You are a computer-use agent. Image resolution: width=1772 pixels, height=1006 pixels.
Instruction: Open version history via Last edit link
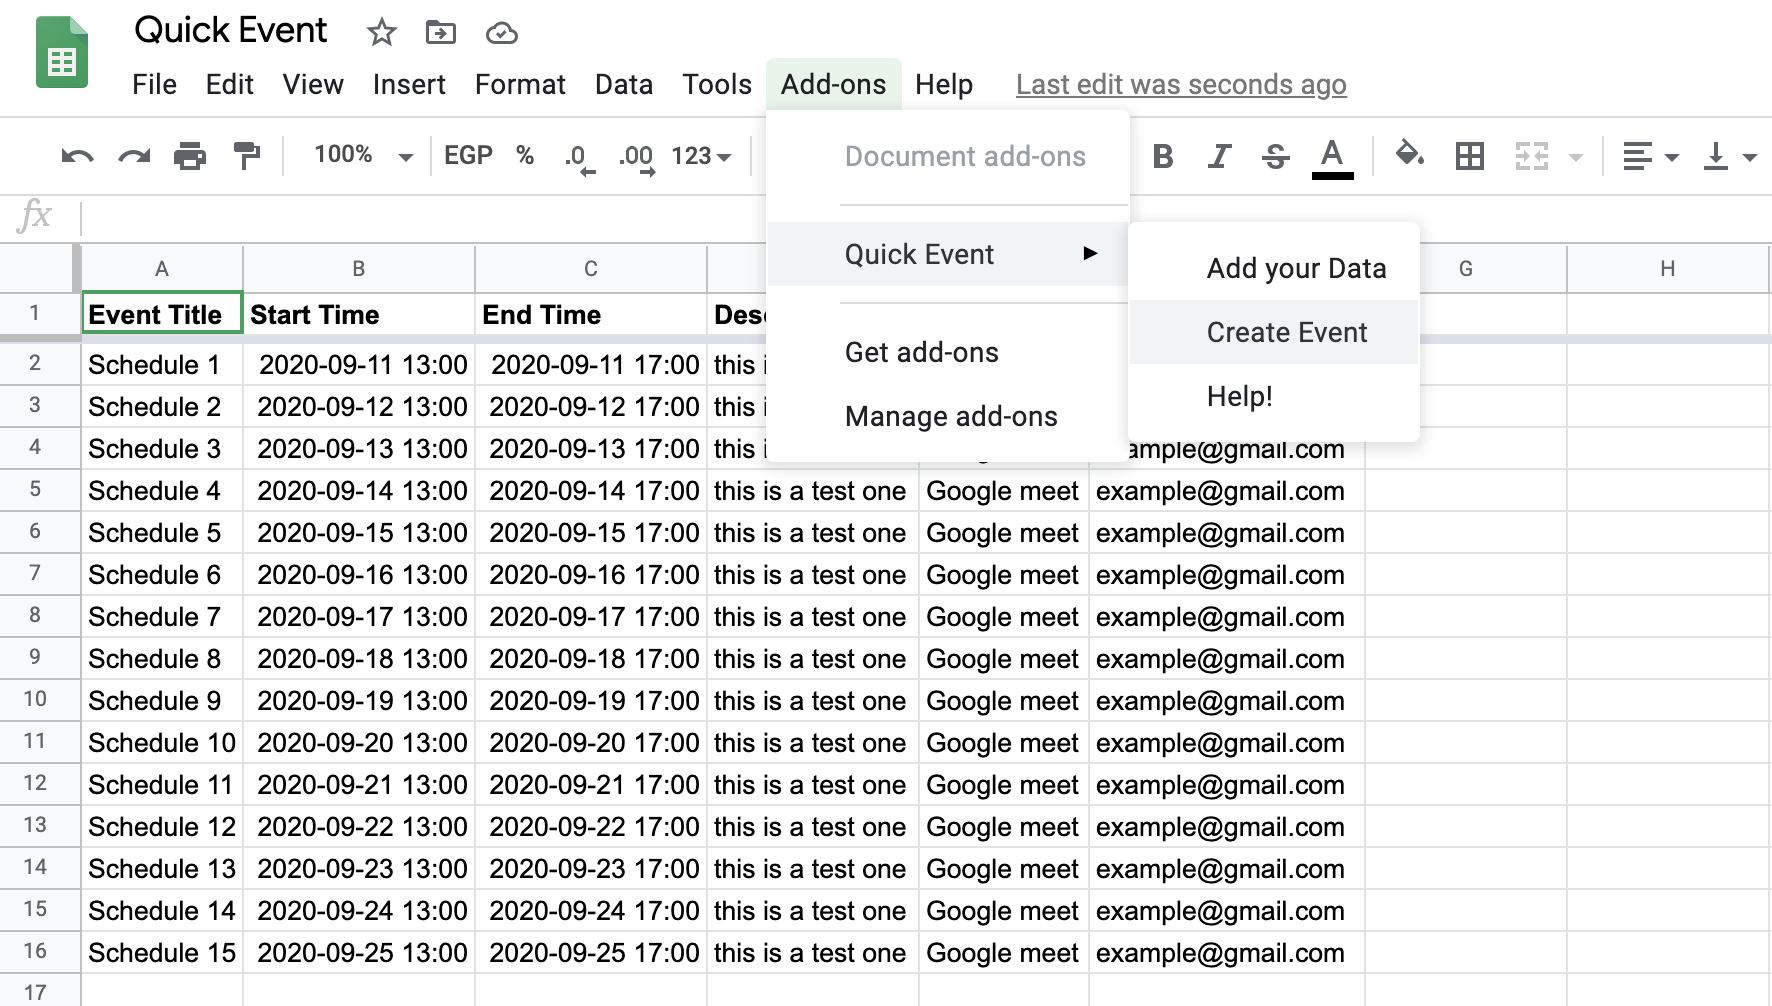[1180, 84]
